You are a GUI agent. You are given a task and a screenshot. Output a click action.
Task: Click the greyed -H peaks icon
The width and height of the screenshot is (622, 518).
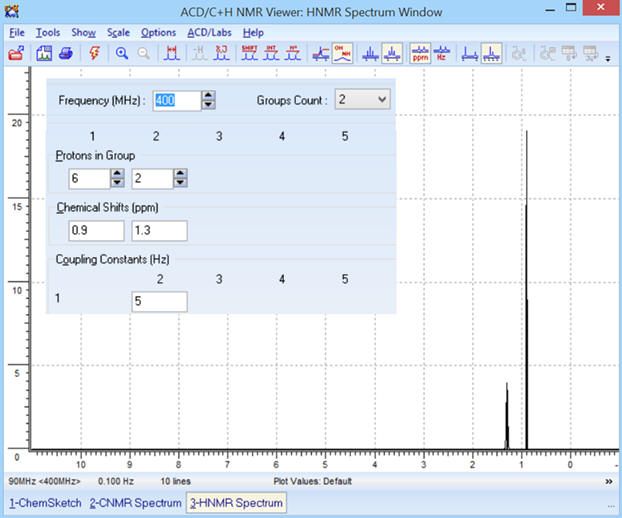(200, 53)
